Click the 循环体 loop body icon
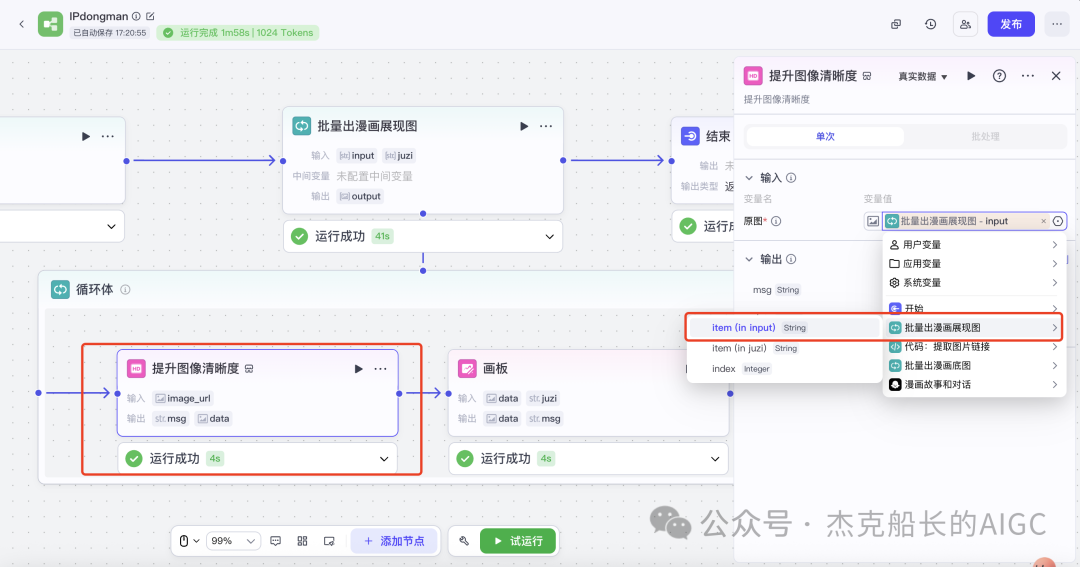Image resolution: width=1080 pixels, height=567 pixels. point(60,289)
